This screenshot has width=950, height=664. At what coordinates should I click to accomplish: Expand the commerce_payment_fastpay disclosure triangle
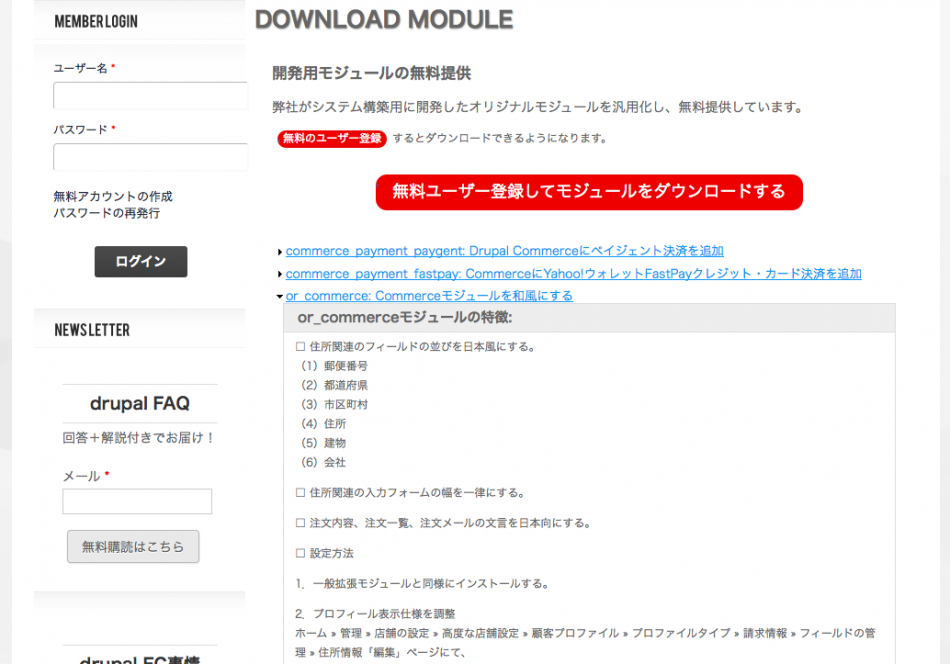(x=278, y=273)
